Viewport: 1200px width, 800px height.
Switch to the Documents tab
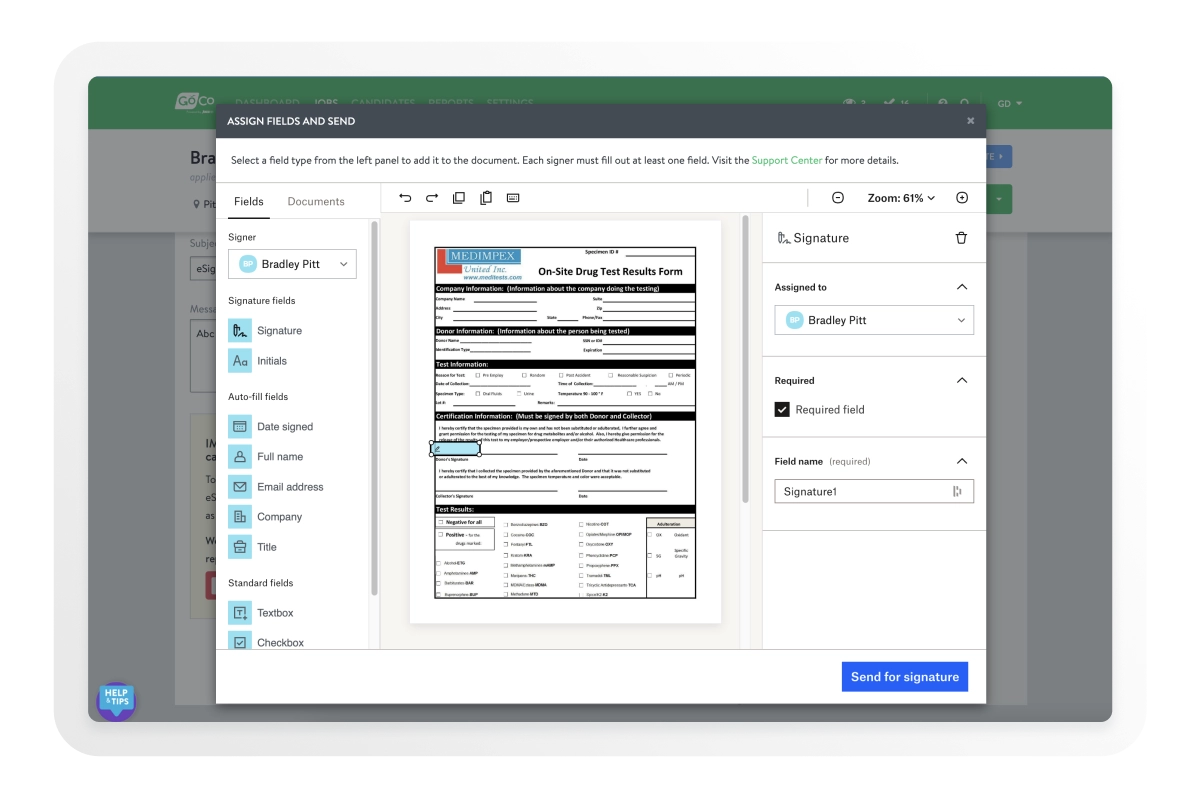(x=316, y=202)
